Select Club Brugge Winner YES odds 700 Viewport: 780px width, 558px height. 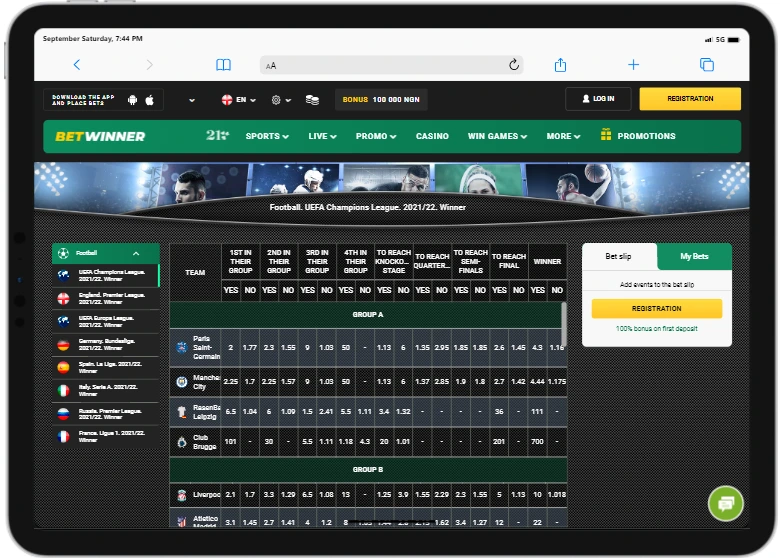pos(537,442)
